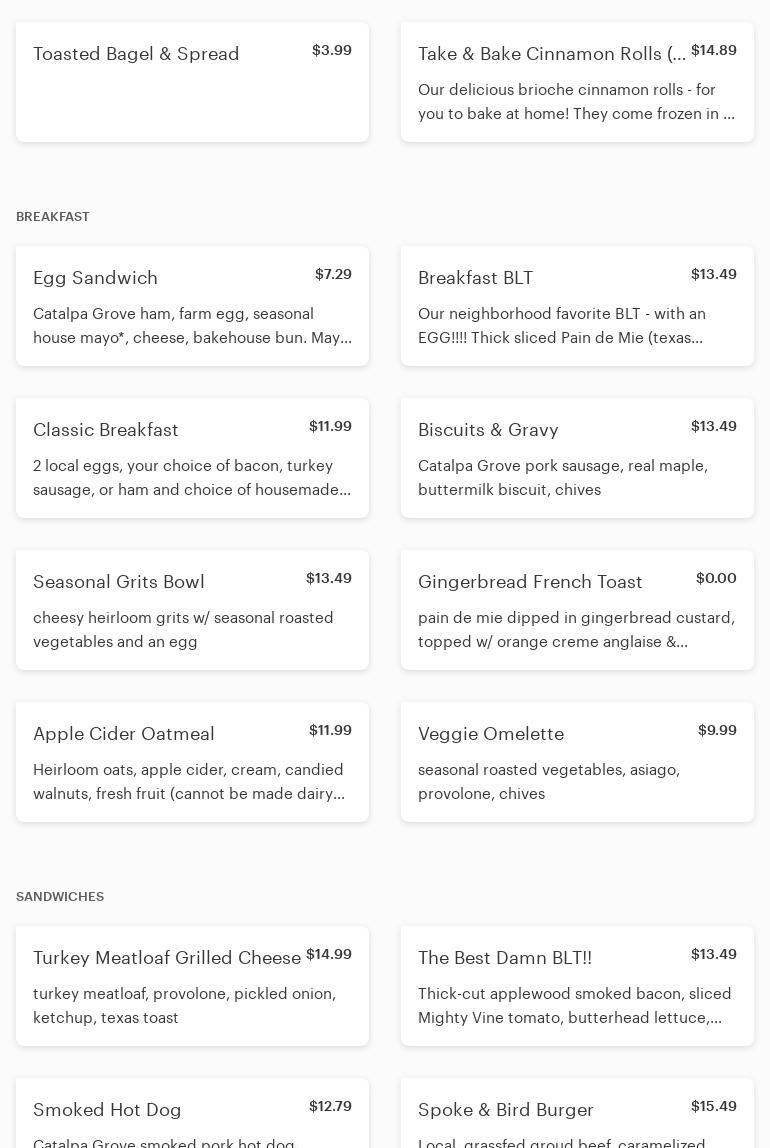The image size is (770, 1148).
Task: Select The Best Damn BLT!! card
Action: (x=577, y=986)
